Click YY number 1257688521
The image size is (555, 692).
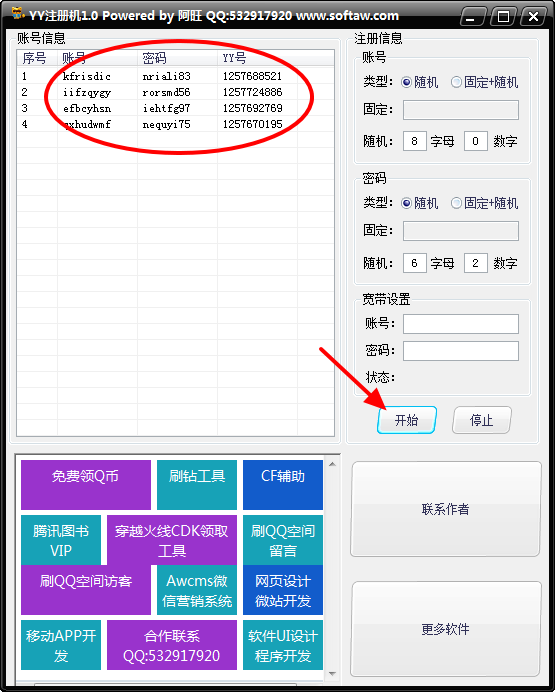252,76
